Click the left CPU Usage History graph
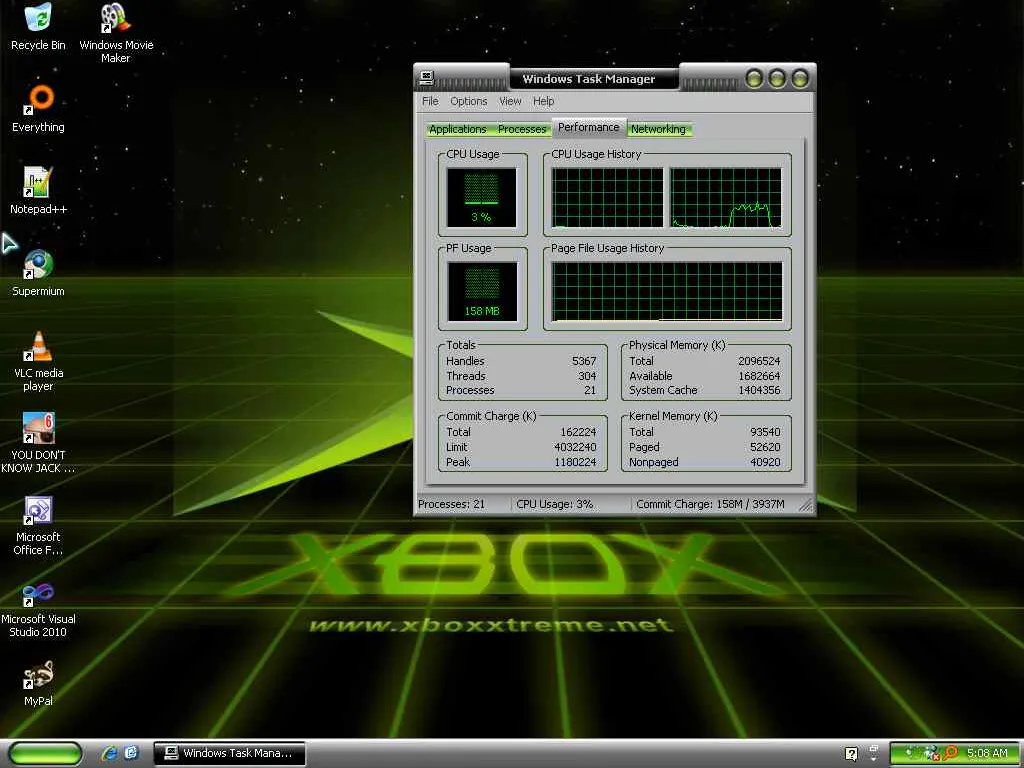Viewport: 1024px width, 768px height. (x=607, y=197)
